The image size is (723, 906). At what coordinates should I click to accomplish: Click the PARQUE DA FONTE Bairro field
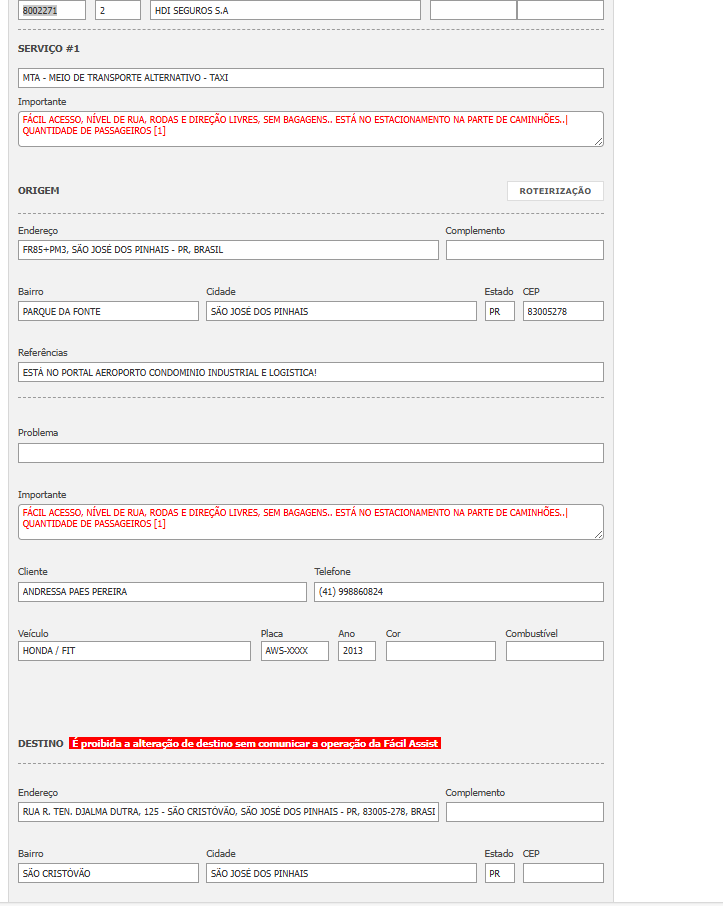[108, 311]
